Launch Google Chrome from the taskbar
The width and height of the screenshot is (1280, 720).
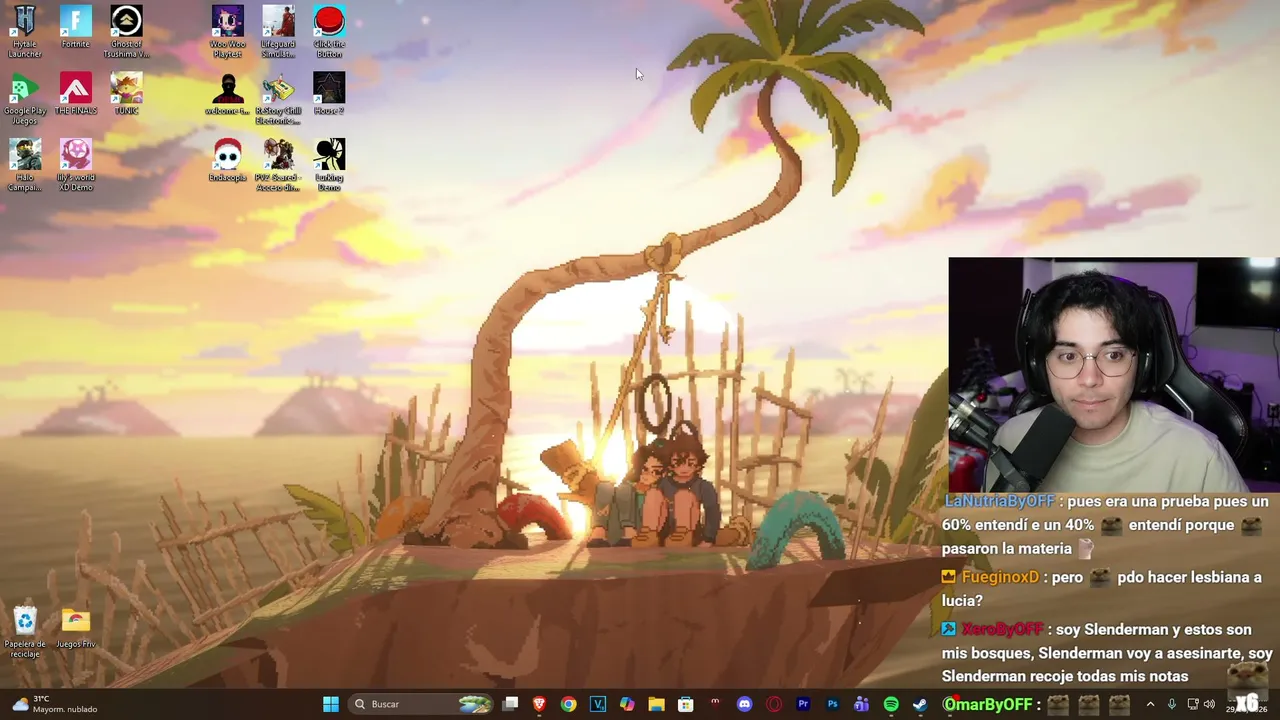tap(568, 704)
